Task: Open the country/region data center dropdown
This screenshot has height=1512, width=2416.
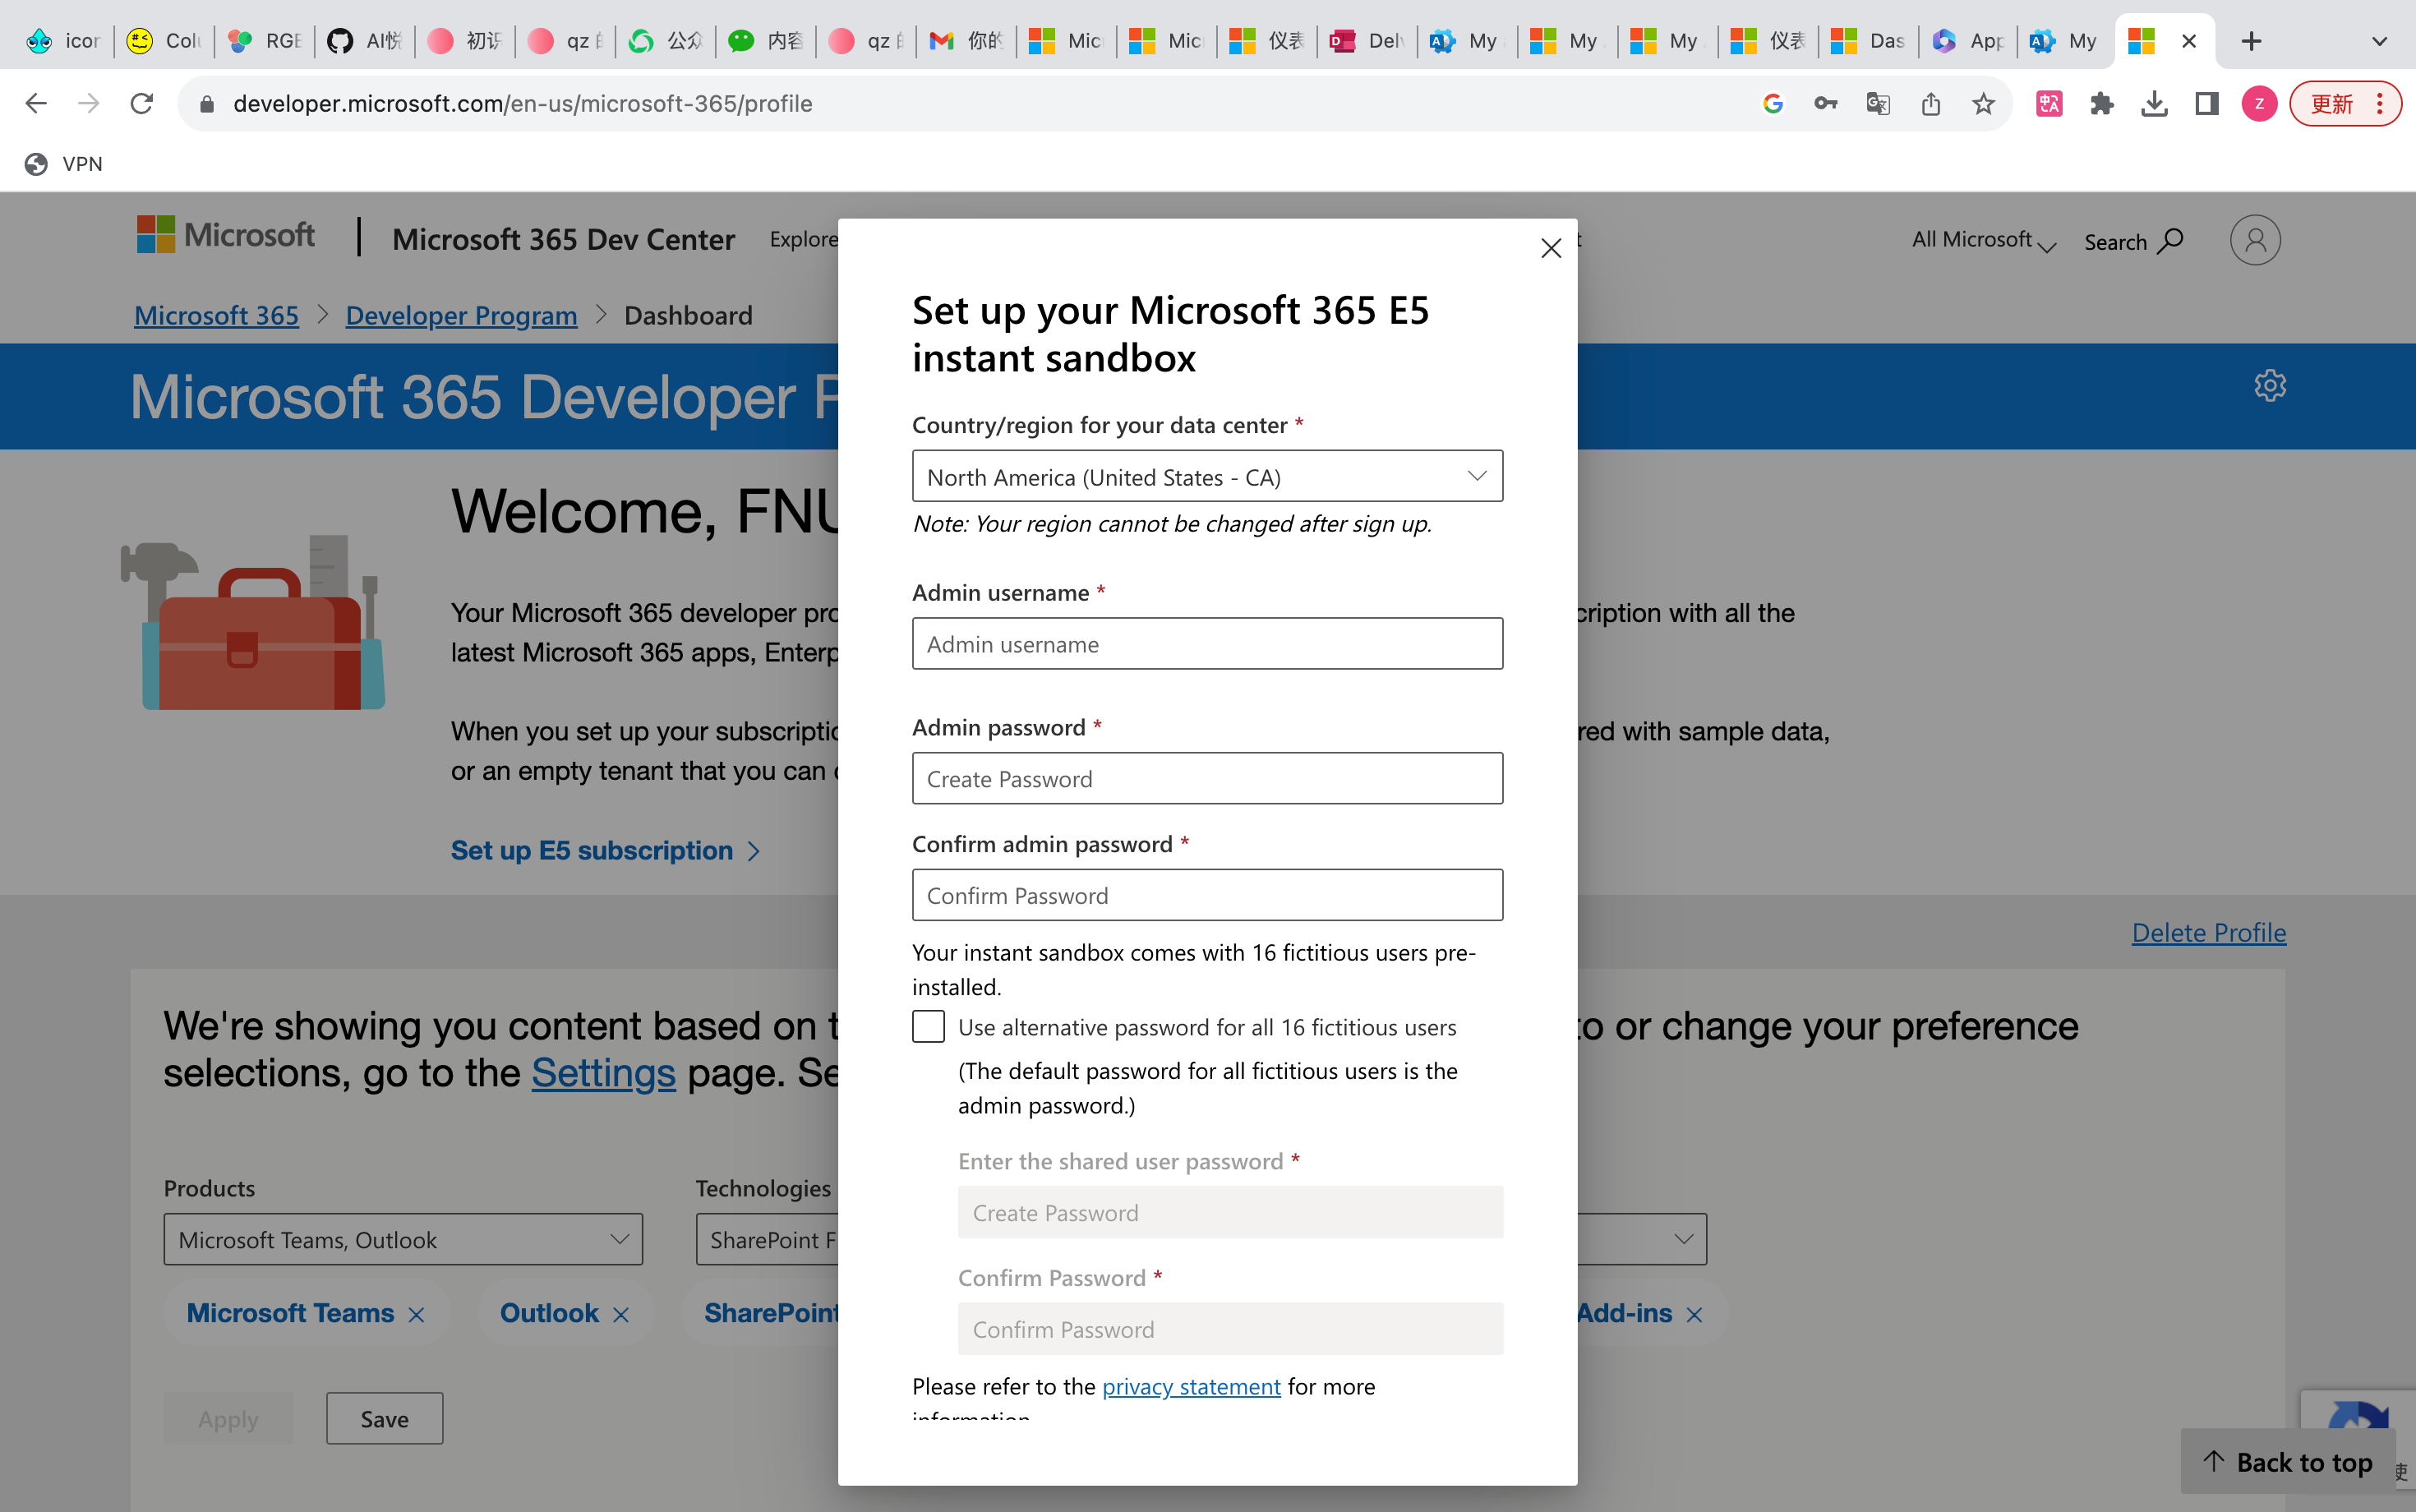Action: pos(1207,477)
